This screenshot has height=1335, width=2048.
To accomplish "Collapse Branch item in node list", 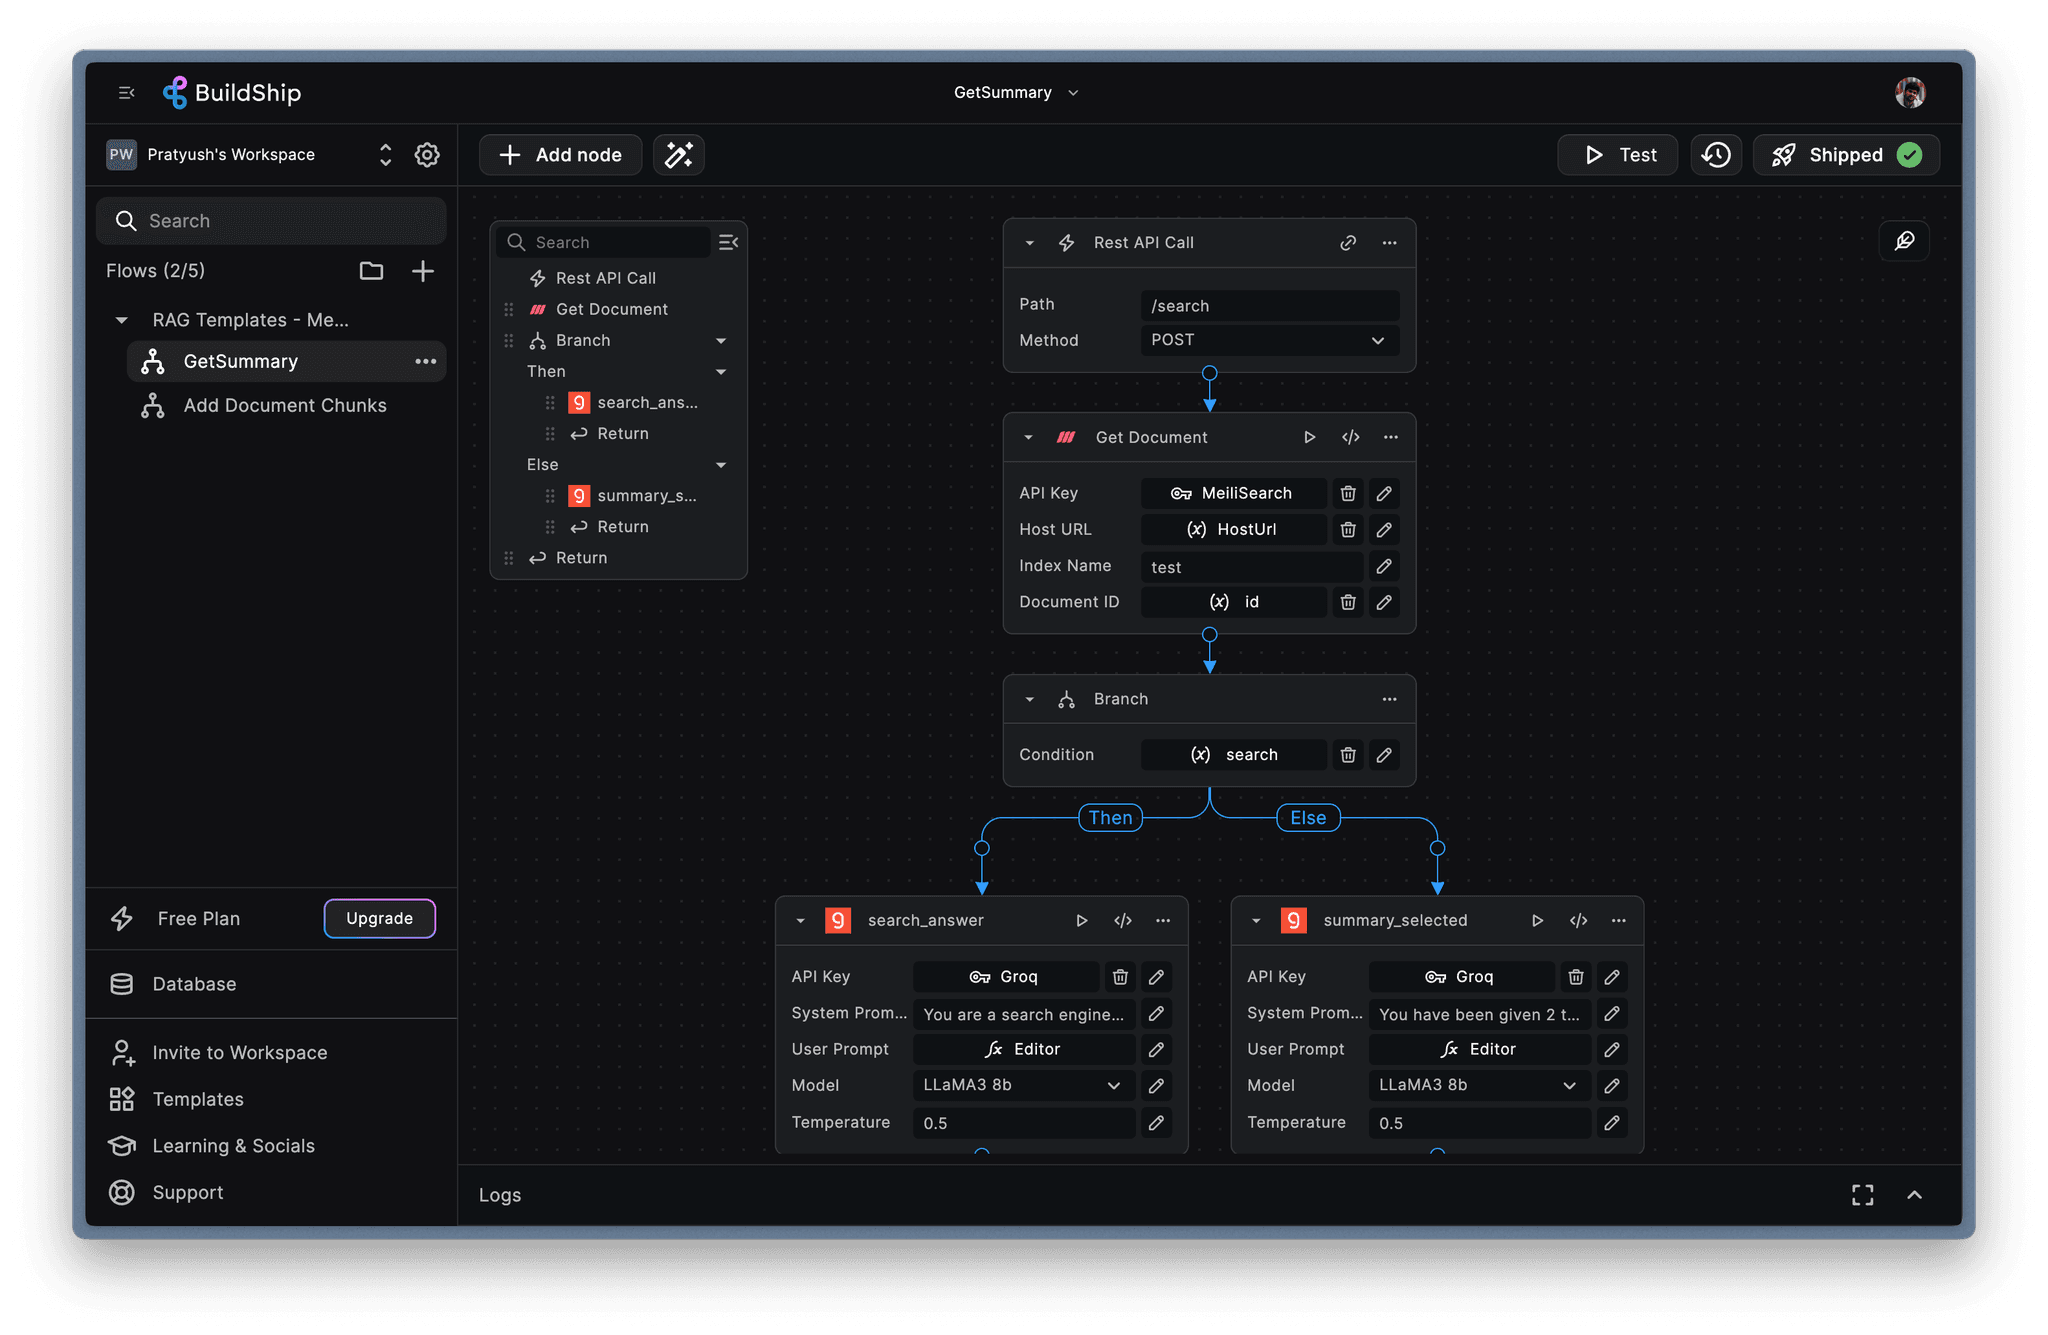I will (x=720, y=341).
